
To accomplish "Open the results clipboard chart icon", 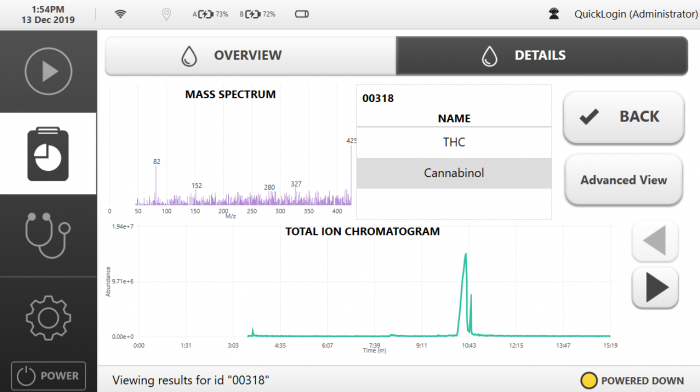I will [x=48, y=154].
